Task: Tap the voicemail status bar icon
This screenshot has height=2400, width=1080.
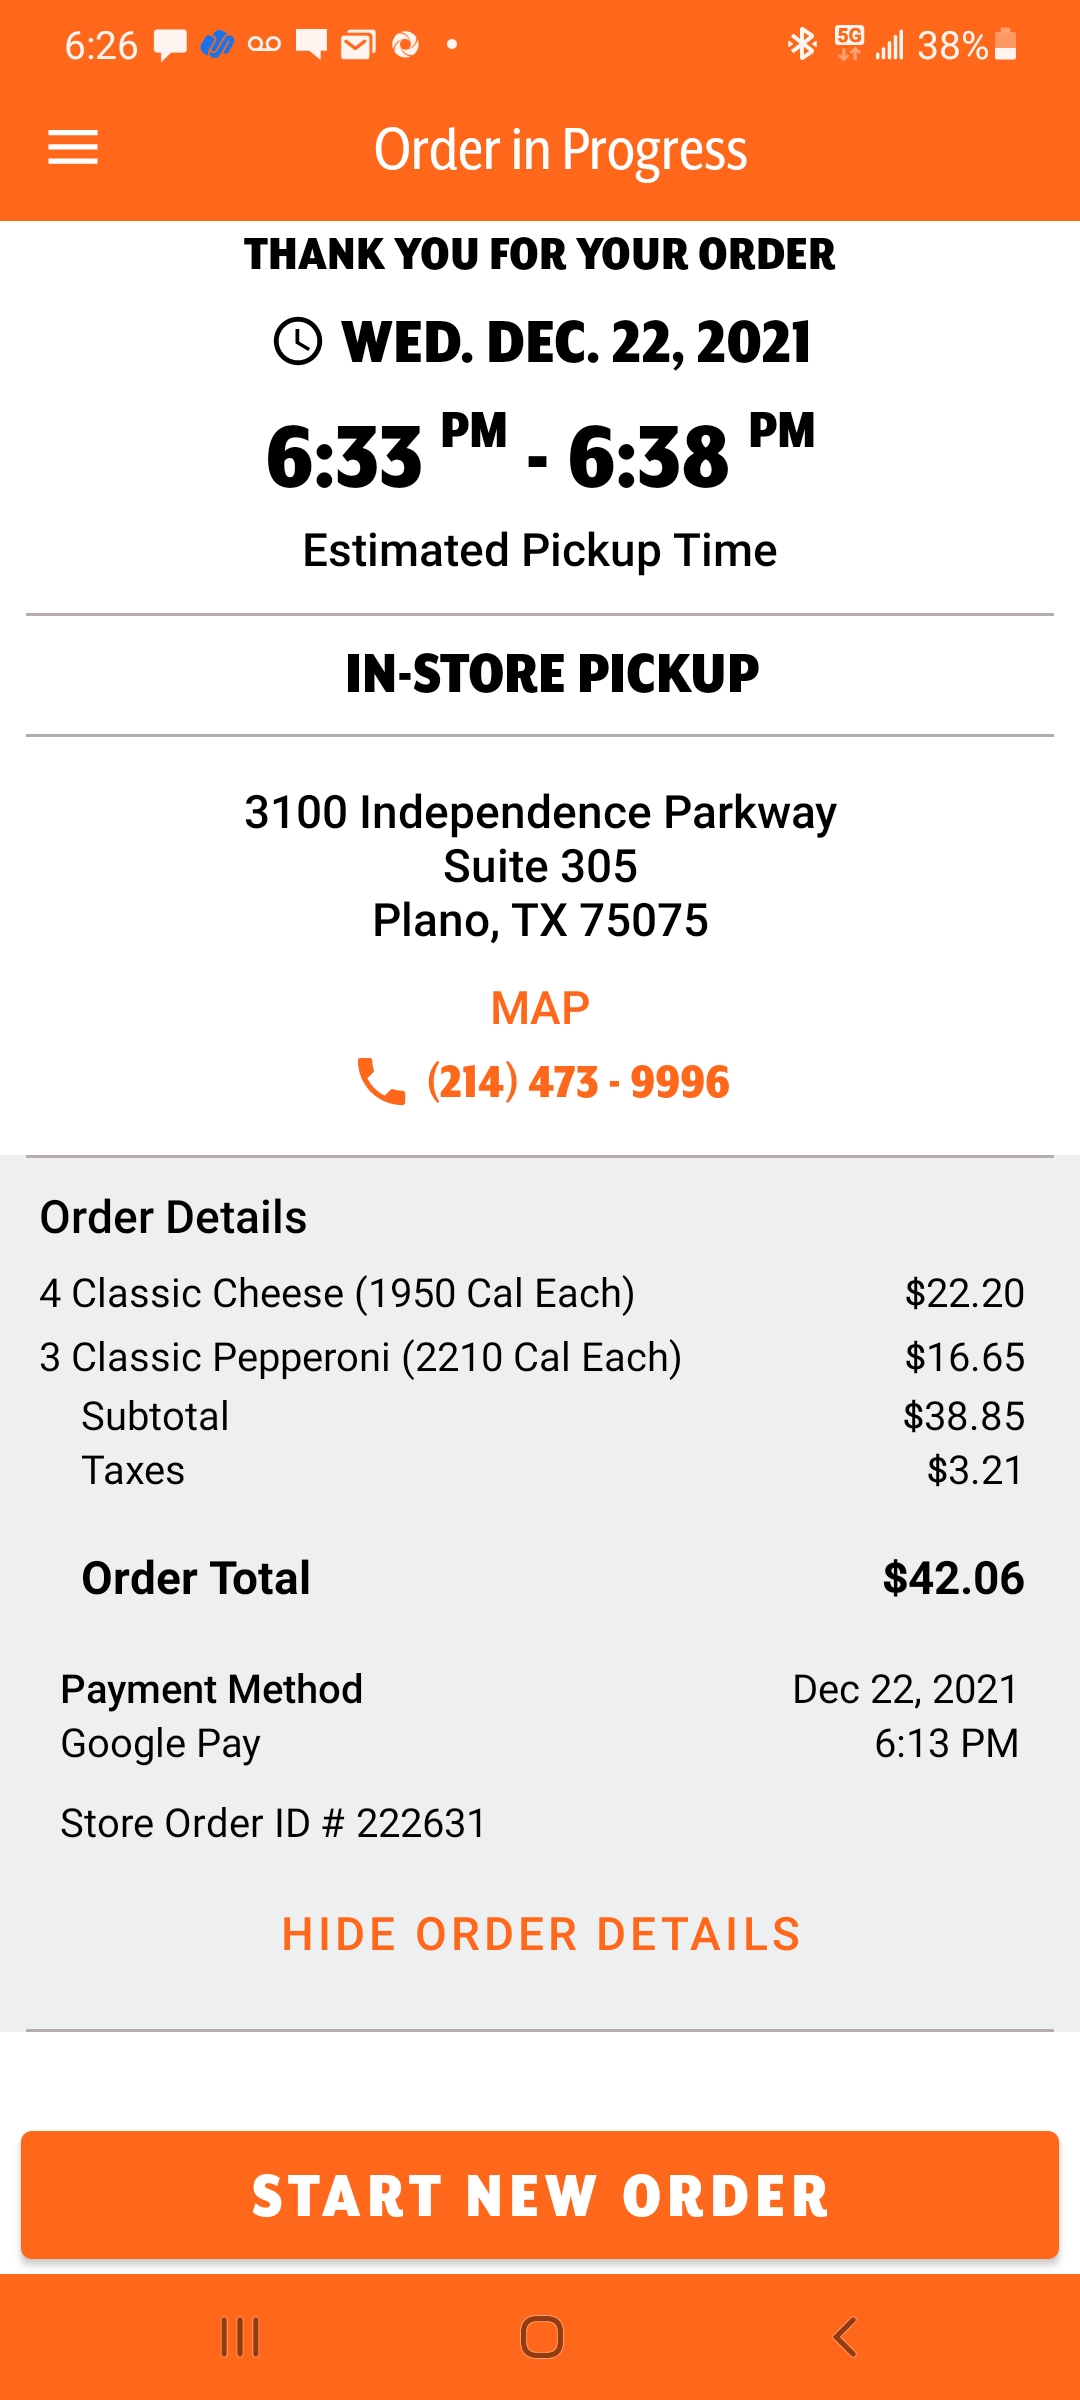Action: pyautogui.click(x=264, y=44)
